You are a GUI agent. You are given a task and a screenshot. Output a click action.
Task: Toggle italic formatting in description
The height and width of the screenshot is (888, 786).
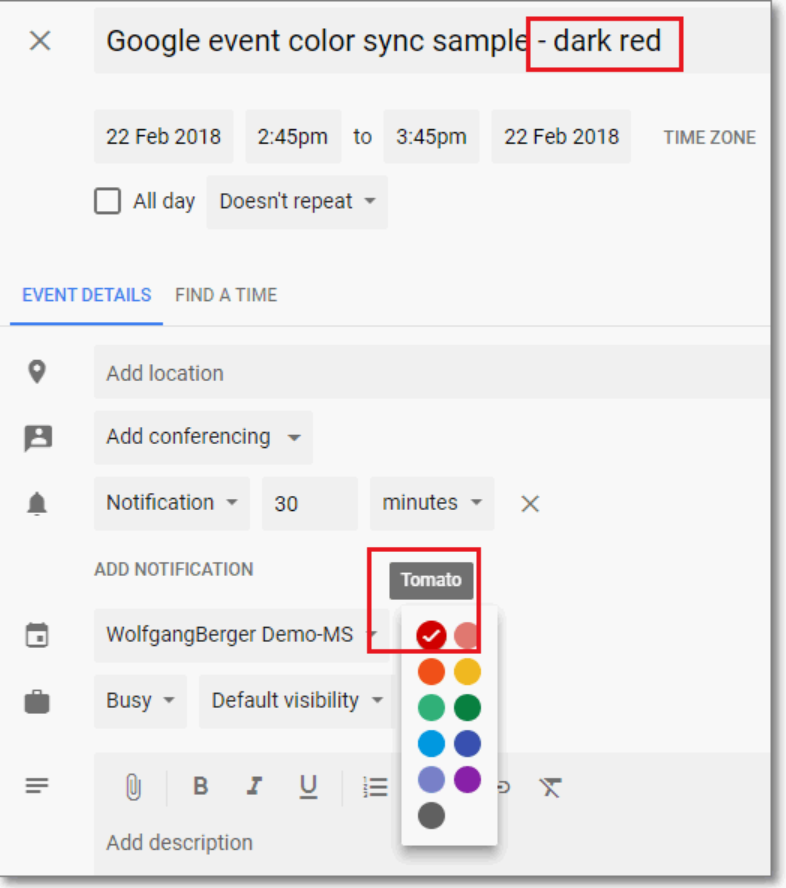[x=254, y=786]
